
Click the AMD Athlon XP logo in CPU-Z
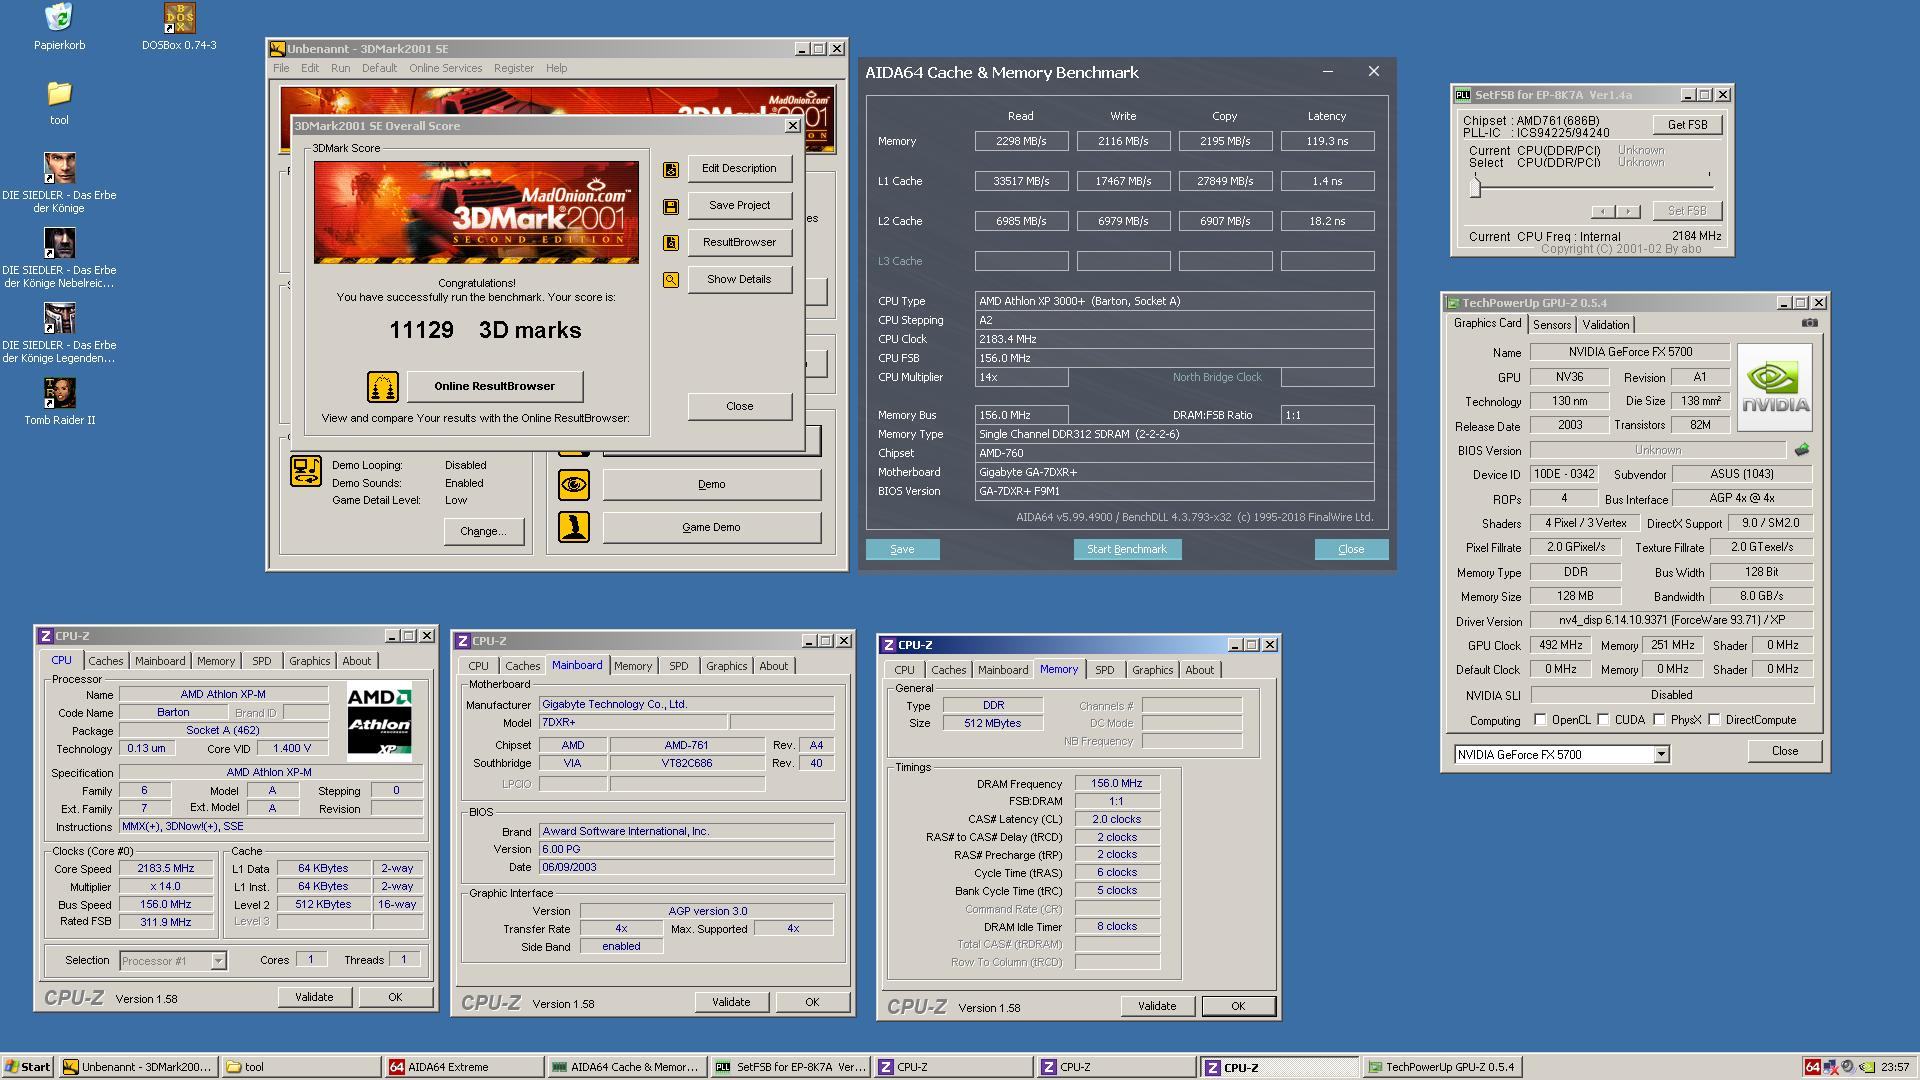pyautogui.click(x=379, y=722)
